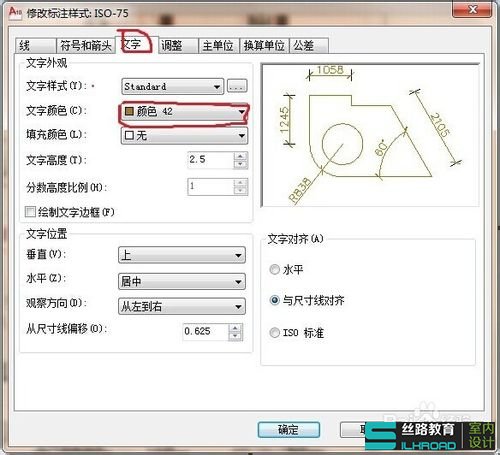Image resolution: width=500 pixels, height=455 pixels.
Task: Decrease 分数高度比例 with the down arrow
Action: pos(240,191)
